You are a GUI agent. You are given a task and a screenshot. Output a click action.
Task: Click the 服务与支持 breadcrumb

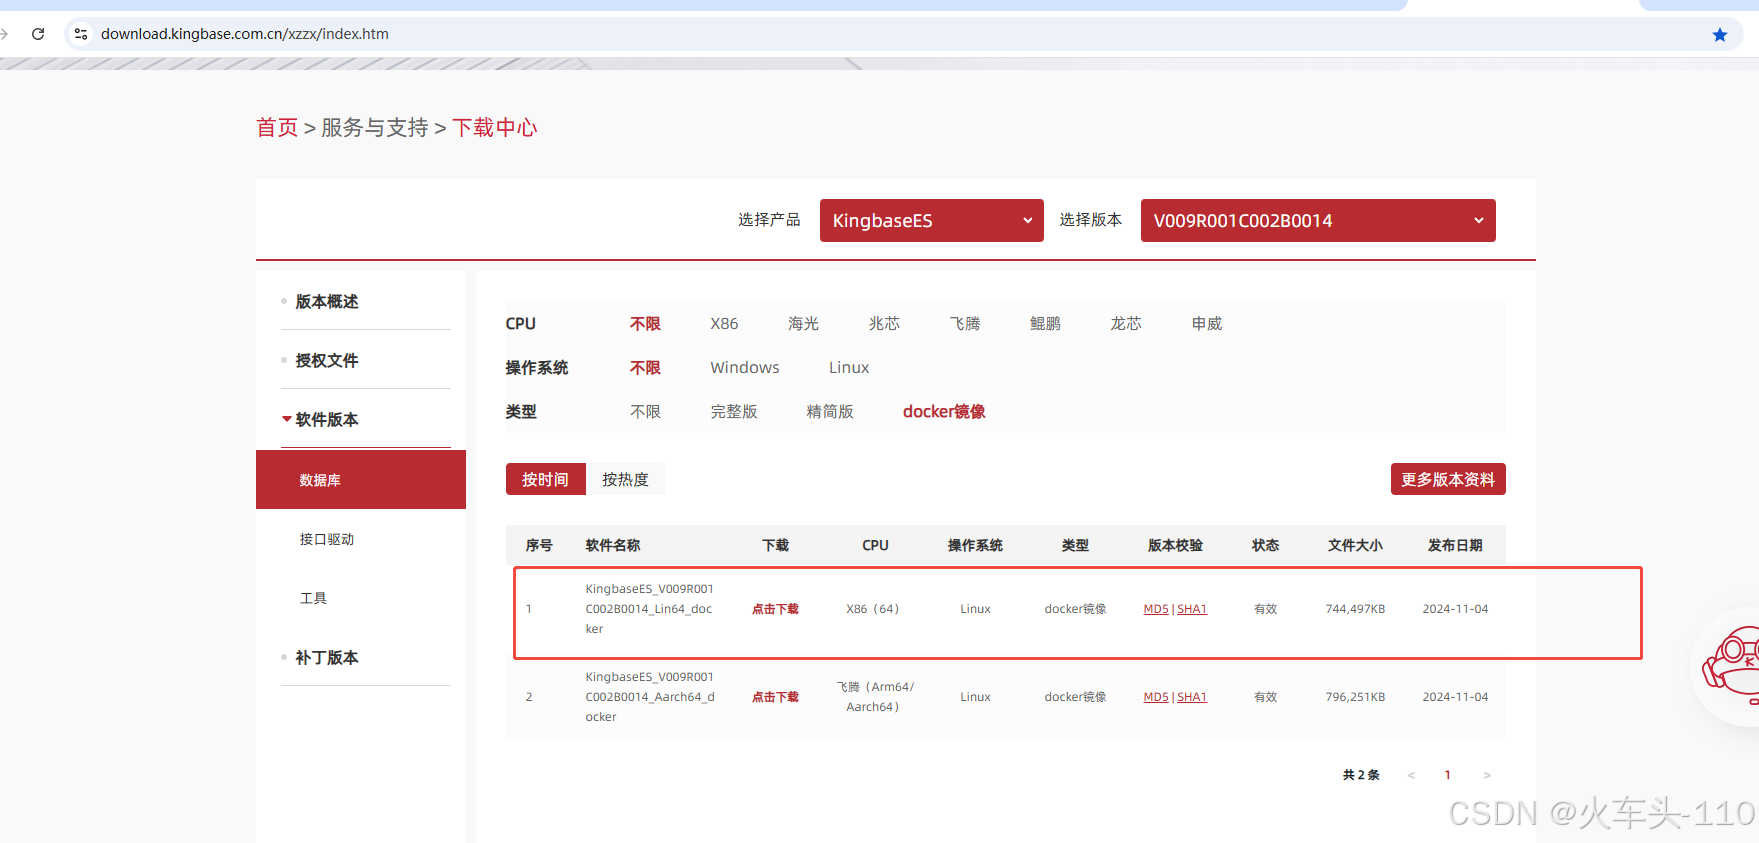click(374, 128)
